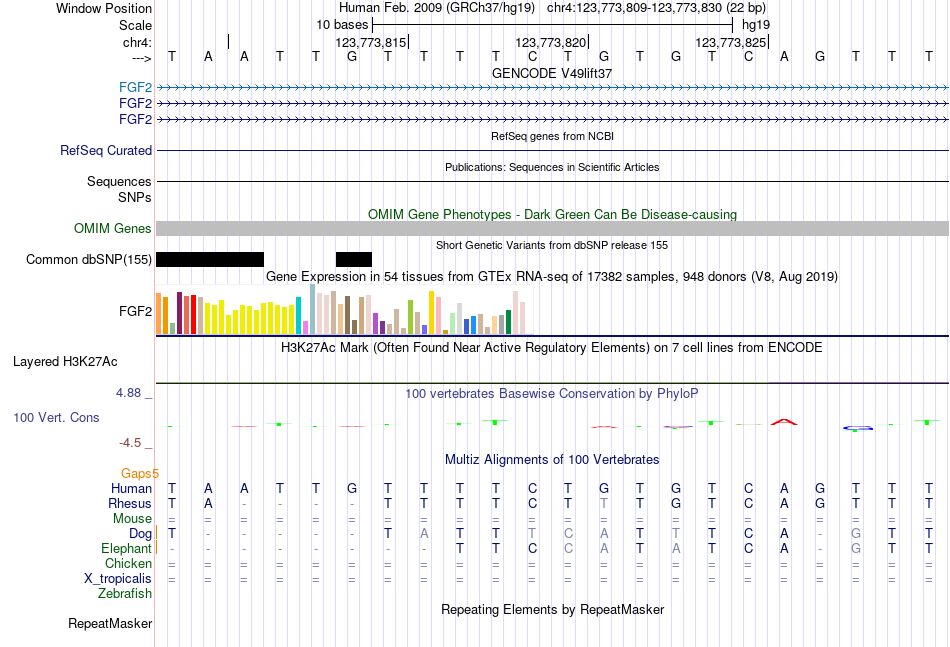Click the blue negative dip in PhyloP track
The height and width of the screenshot is (647, 950).
tap(857, 428)
